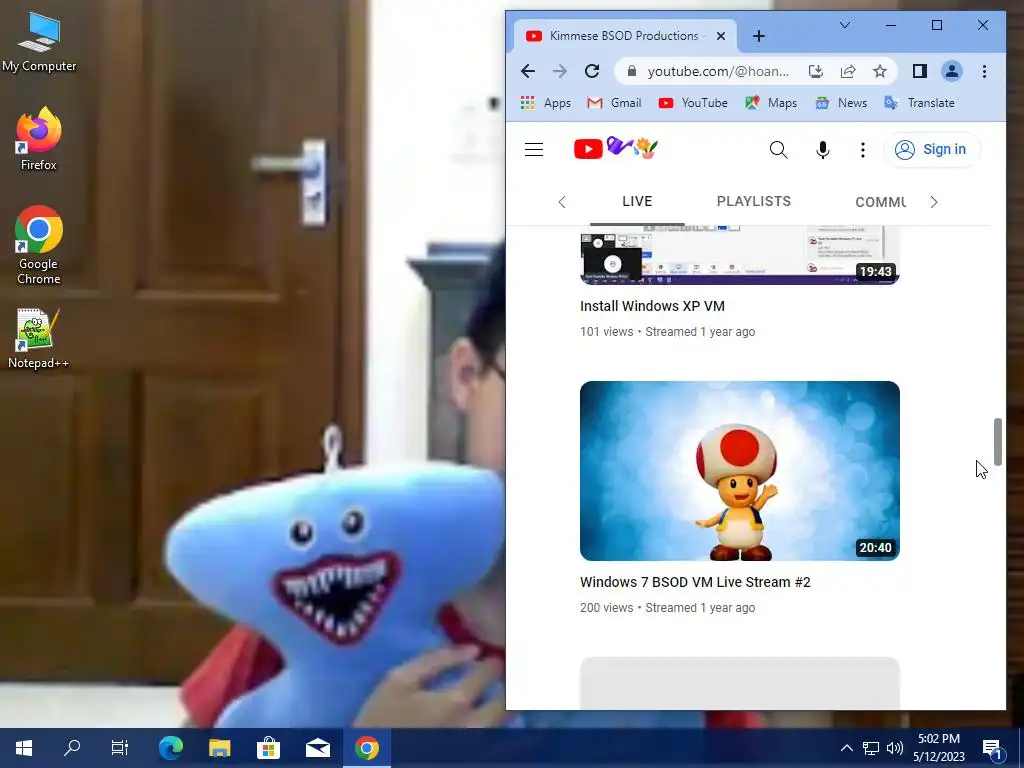Open File Explorer from taskbar

pos(219,748)
